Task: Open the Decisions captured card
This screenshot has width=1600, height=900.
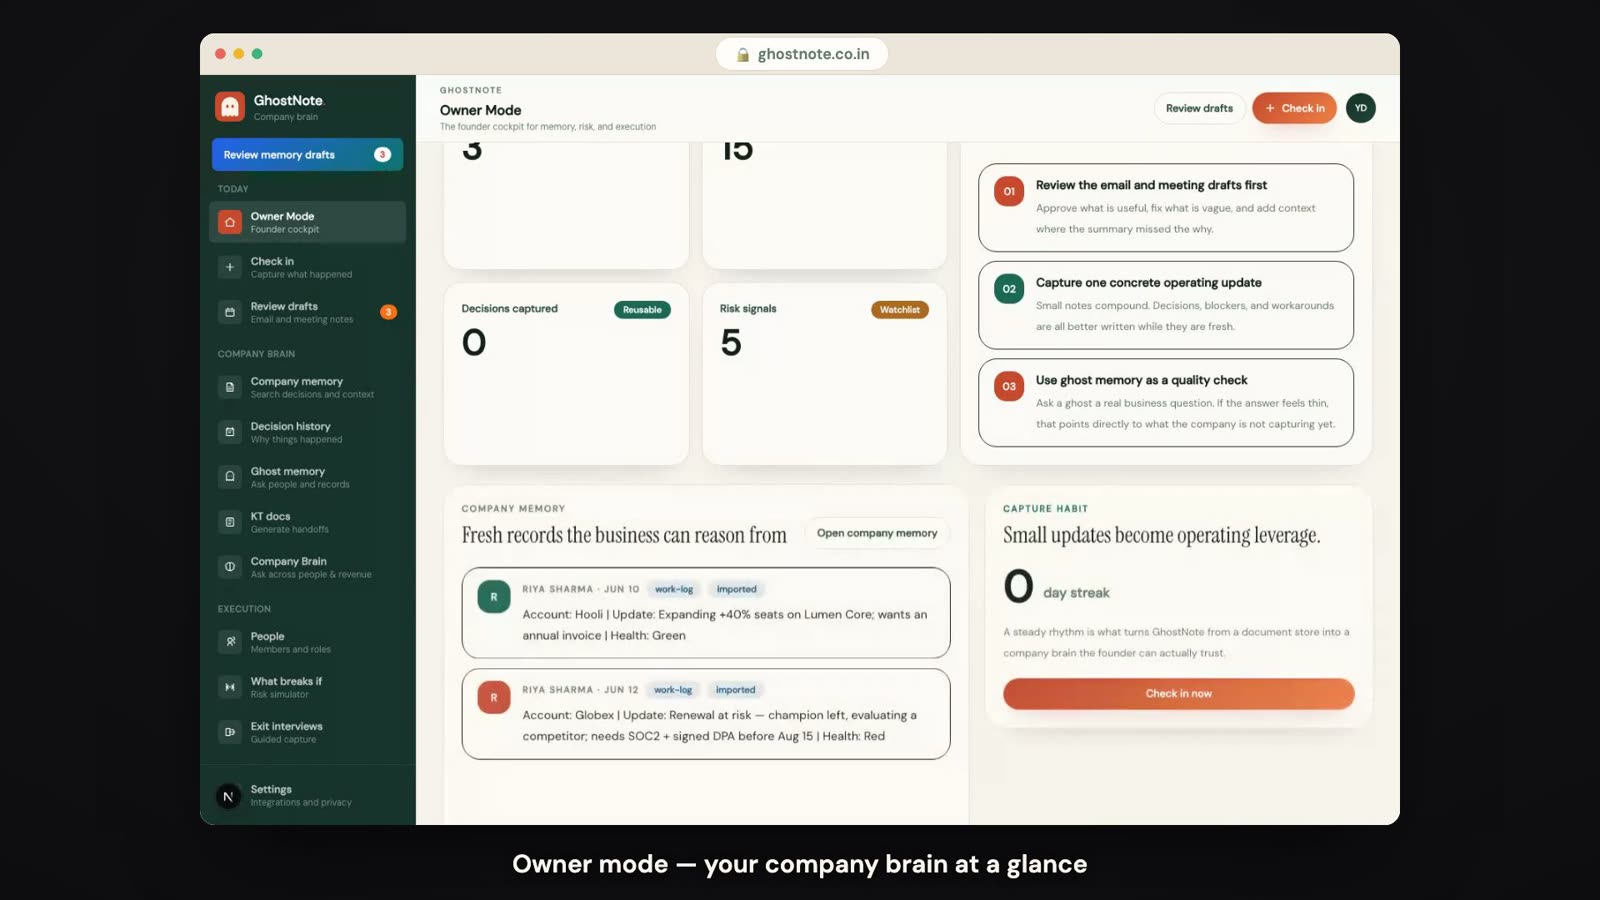Action: (x=566, y=374)
